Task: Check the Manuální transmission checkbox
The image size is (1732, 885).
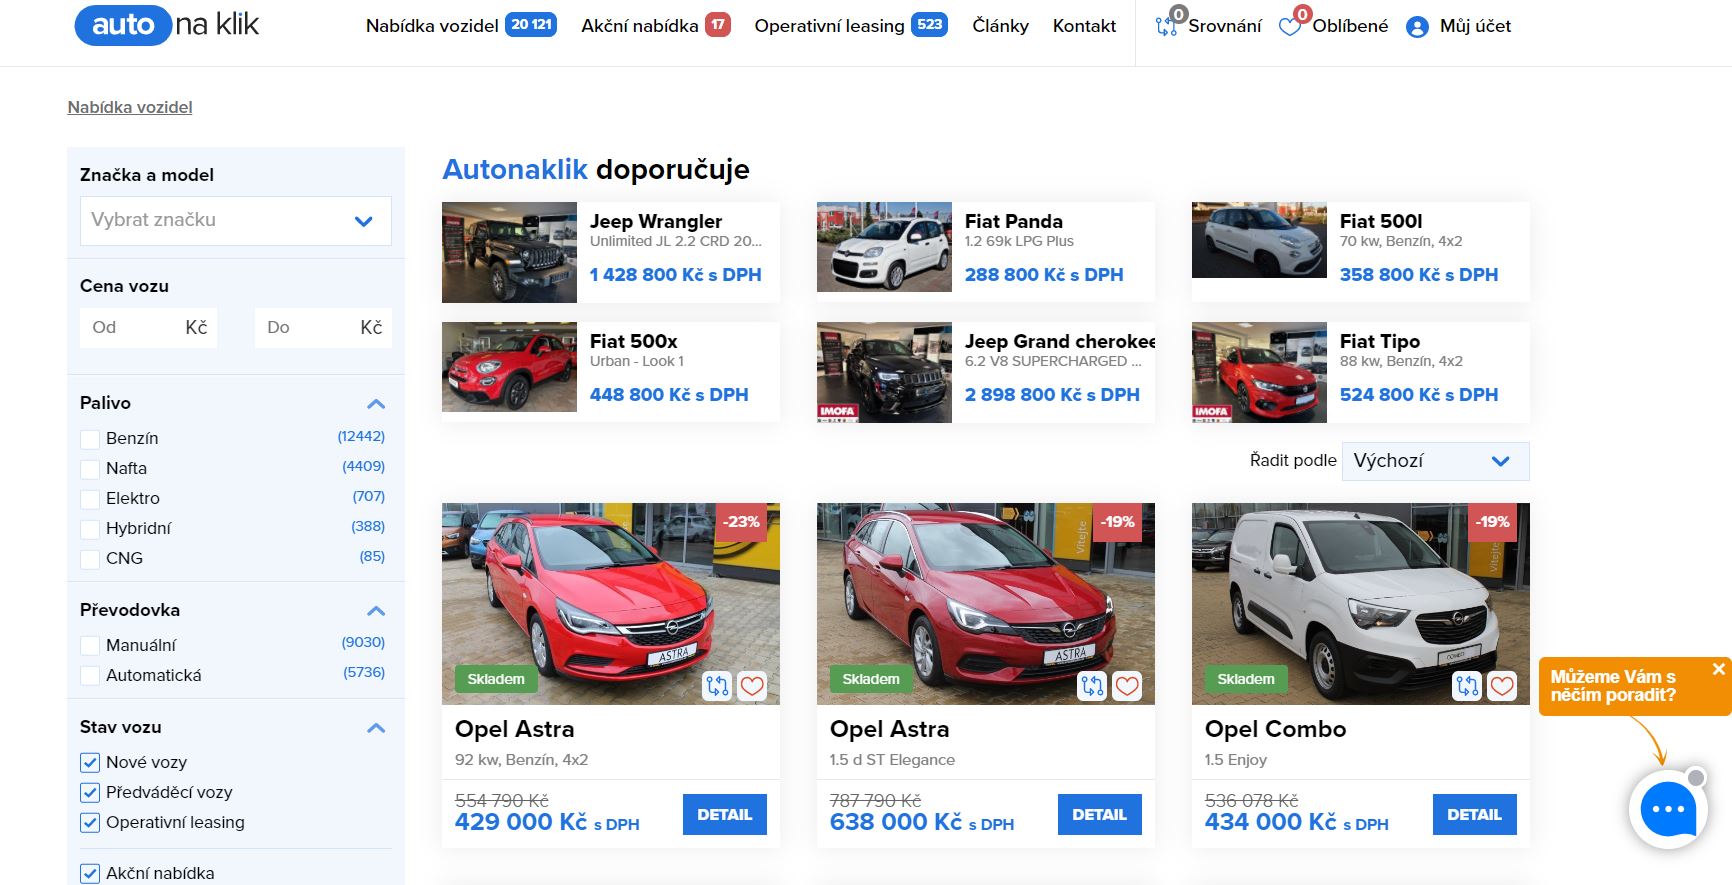Action: click(x=90, y=646)
